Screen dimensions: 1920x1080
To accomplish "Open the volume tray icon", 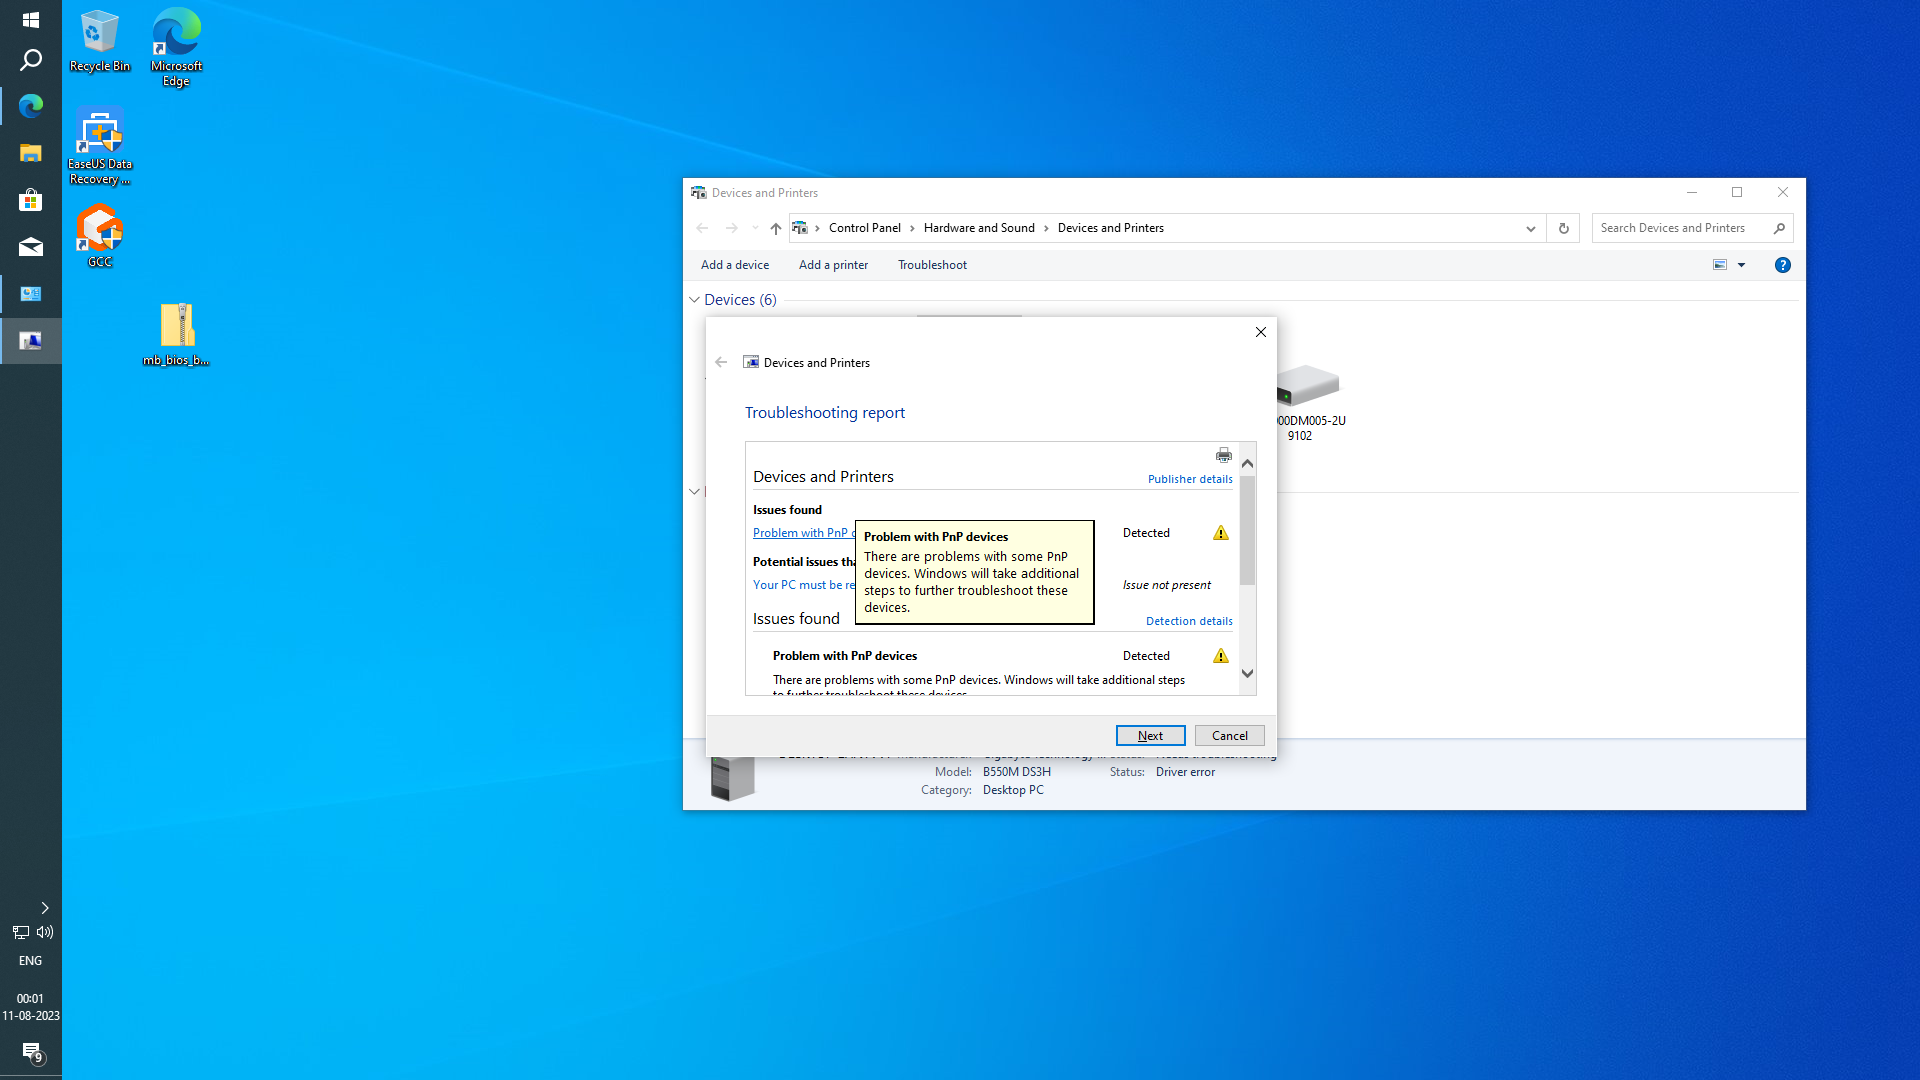I will [x=45, y=932].
